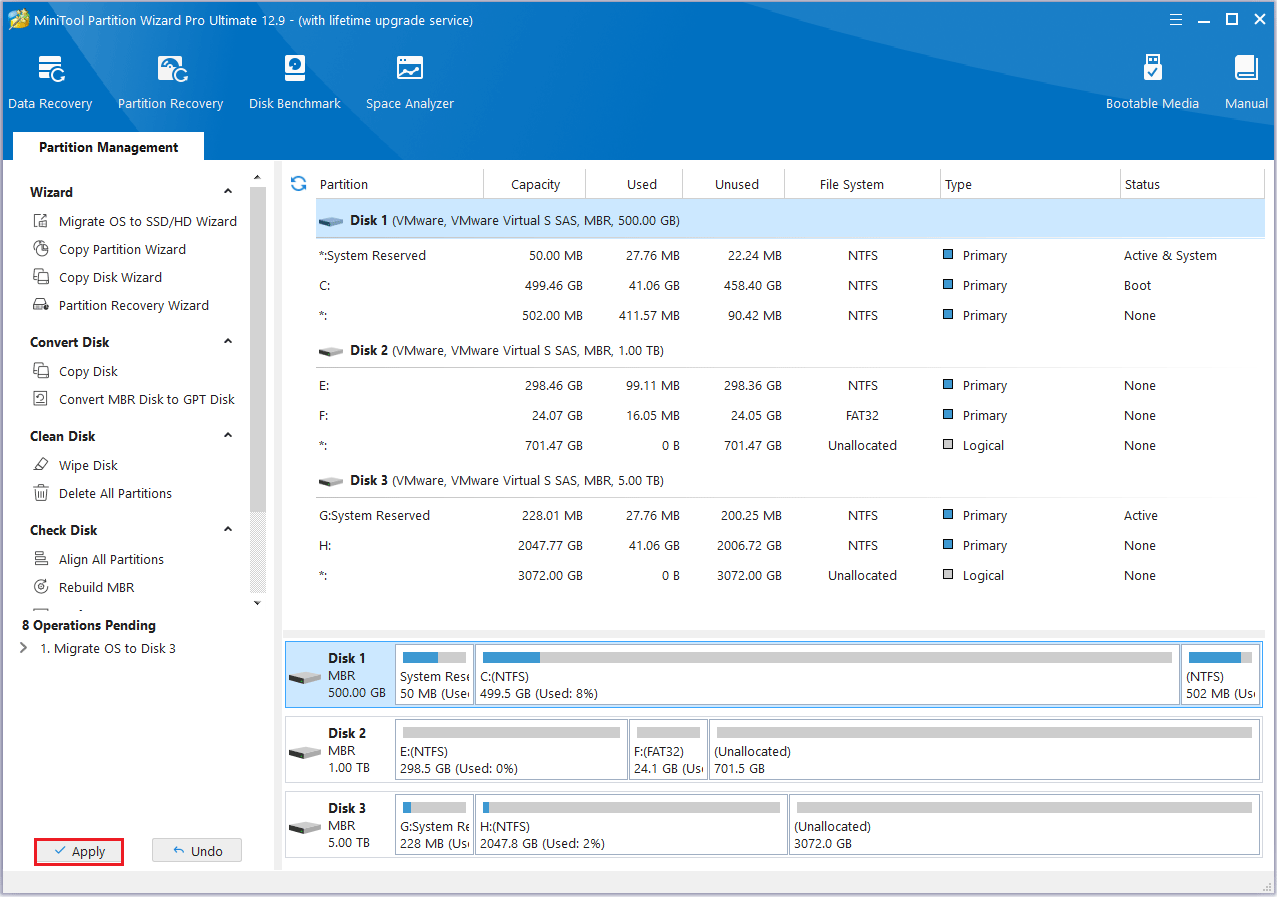Open the Data Recovery tool

click(x=50, y=80)
